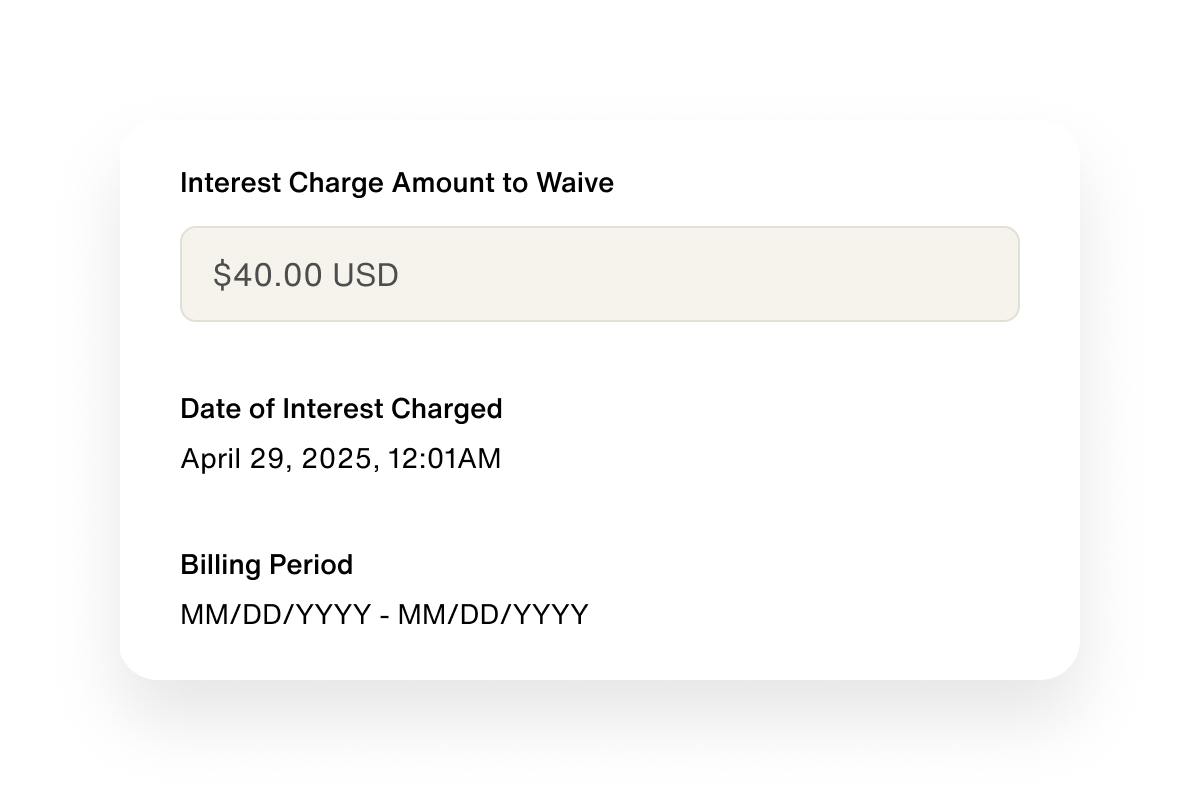Click on the $40.00 amount text
Screen dimensions: 1200x800
(x=267, y=275)
